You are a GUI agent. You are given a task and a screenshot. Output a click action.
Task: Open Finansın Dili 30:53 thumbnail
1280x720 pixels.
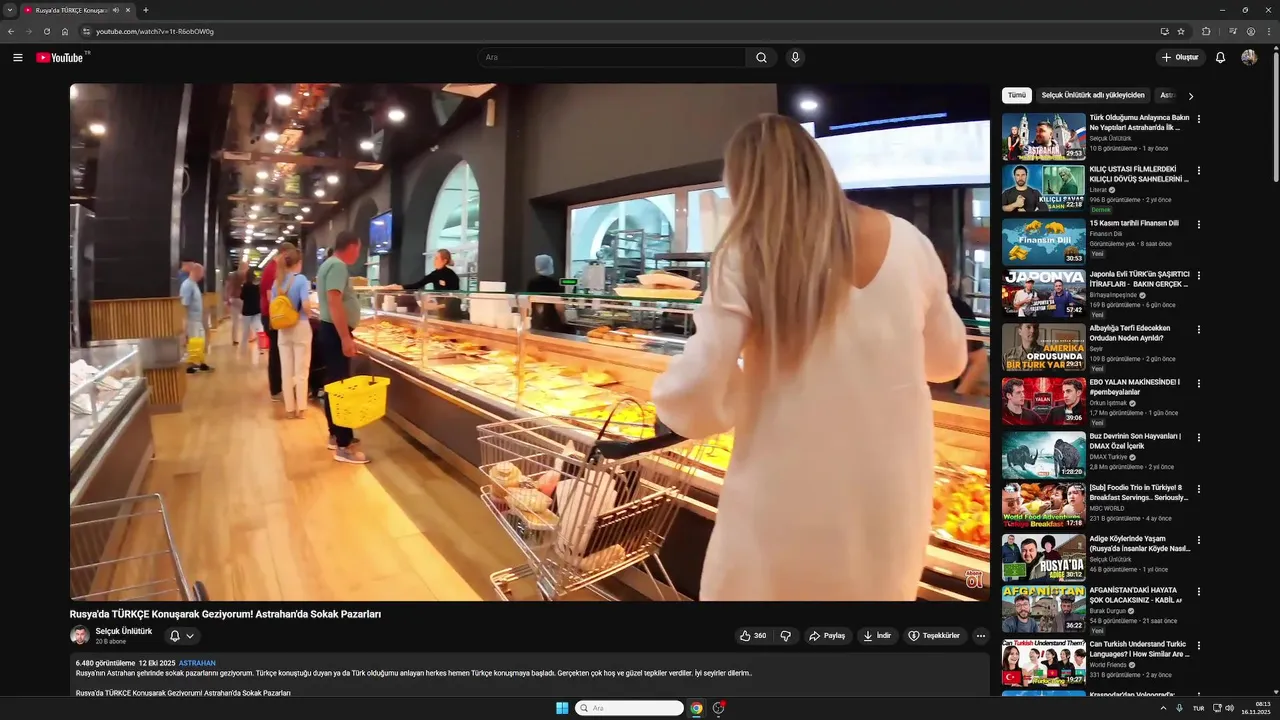coord(1044,242)
